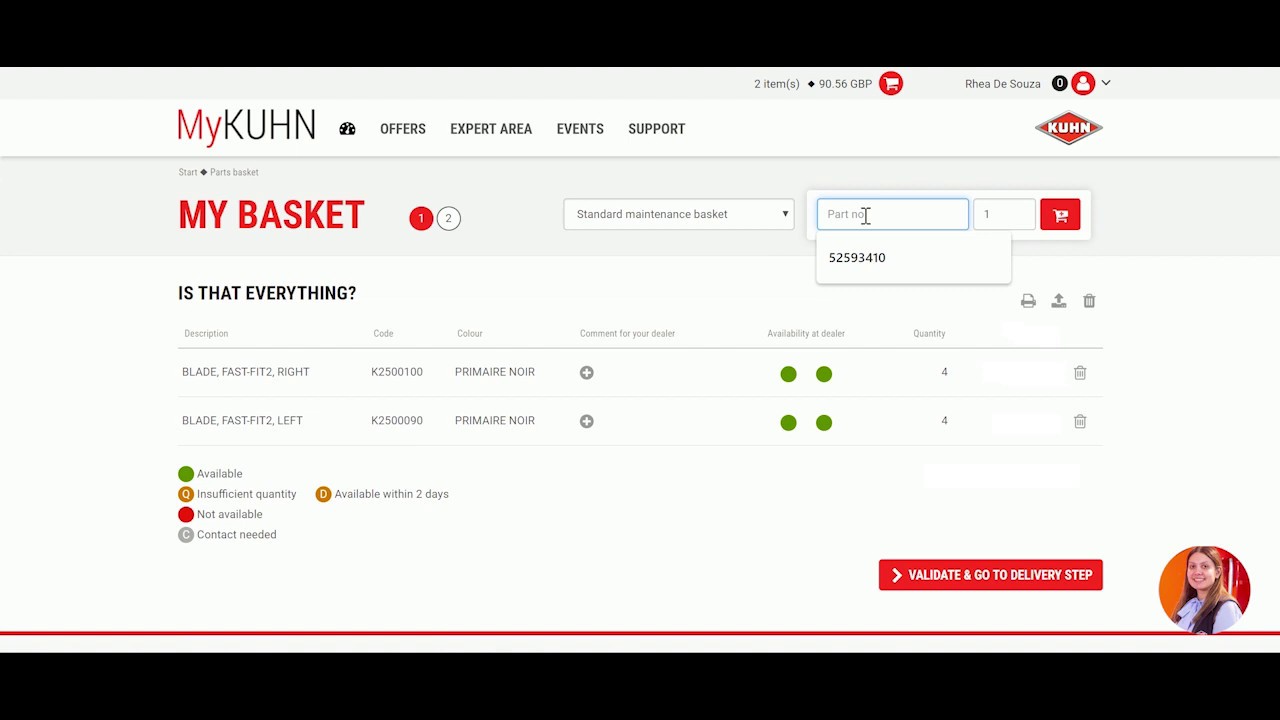This screenshot has height=720, width=1280.
Task: Print the basket with the printer icon
Action: 1028,301
